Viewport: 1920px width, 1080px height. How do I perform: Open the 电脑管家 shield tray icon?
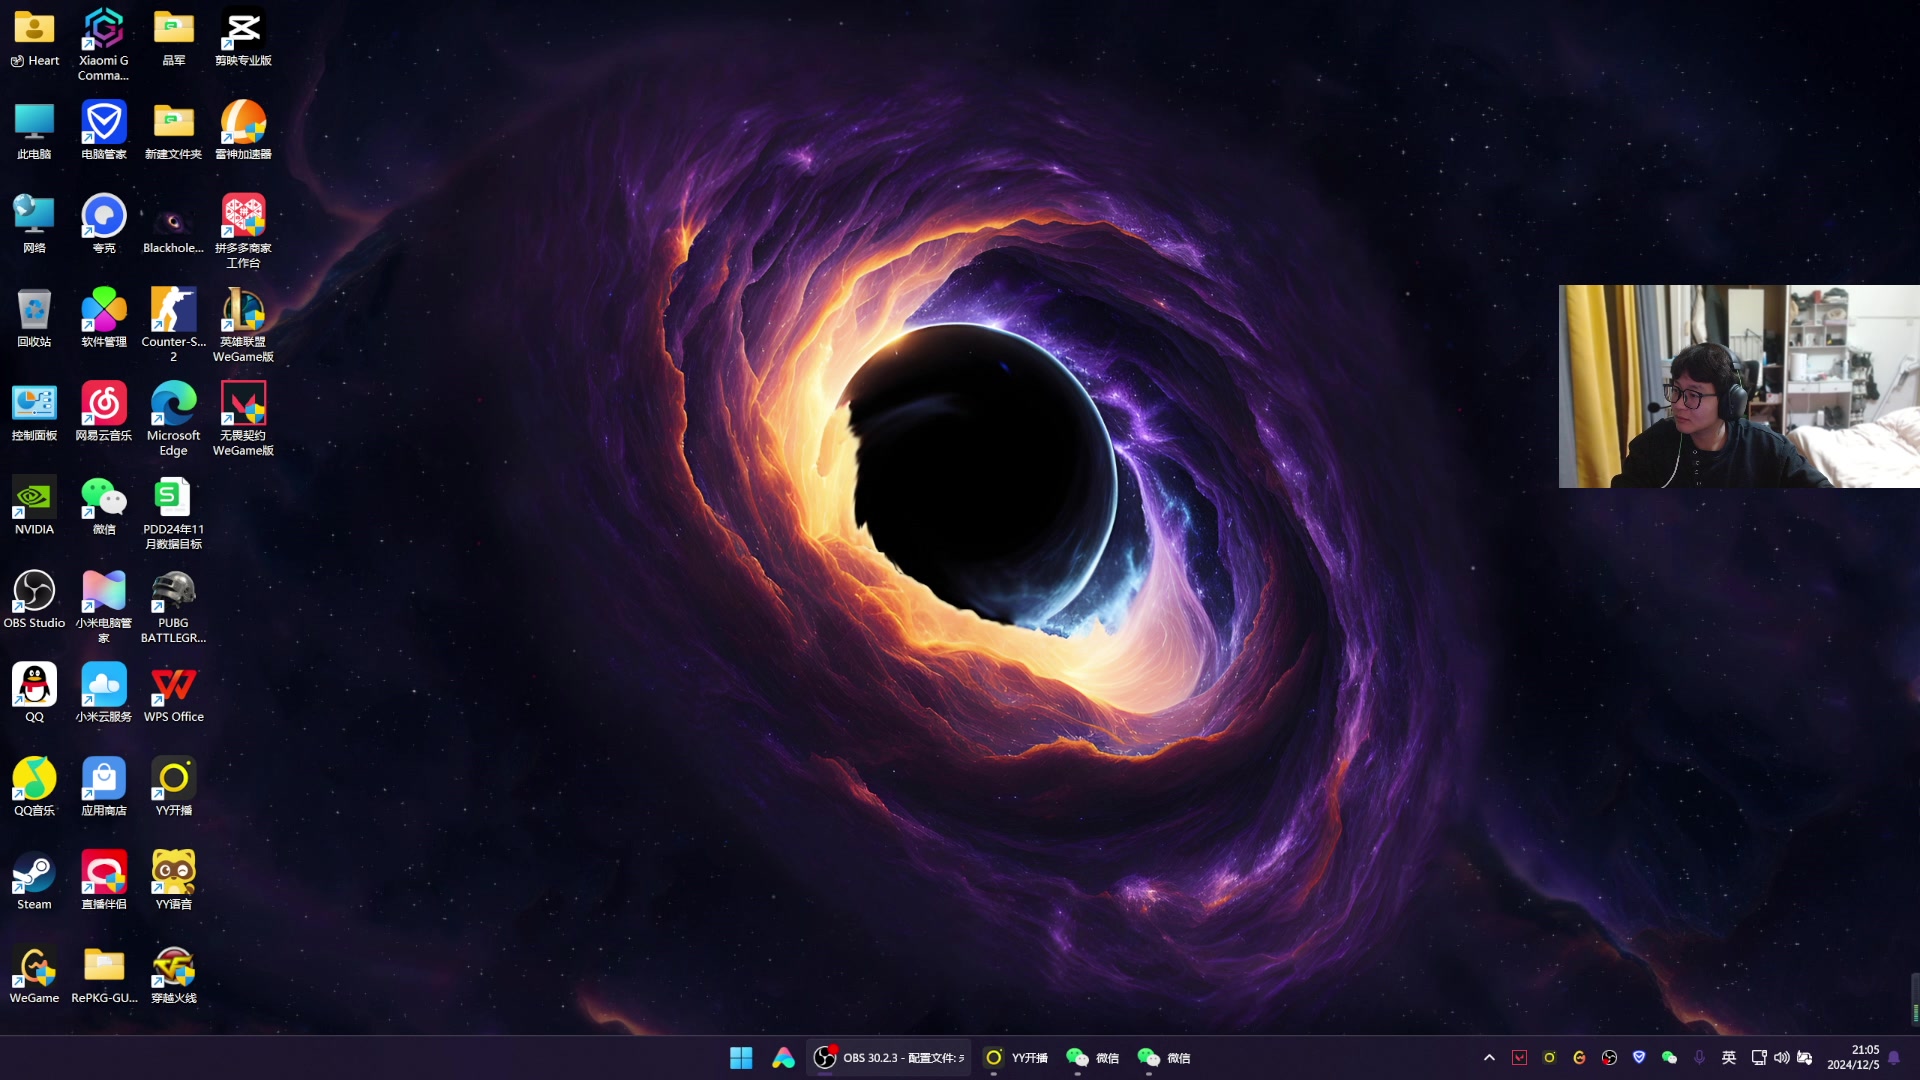click(1639, 1058)
